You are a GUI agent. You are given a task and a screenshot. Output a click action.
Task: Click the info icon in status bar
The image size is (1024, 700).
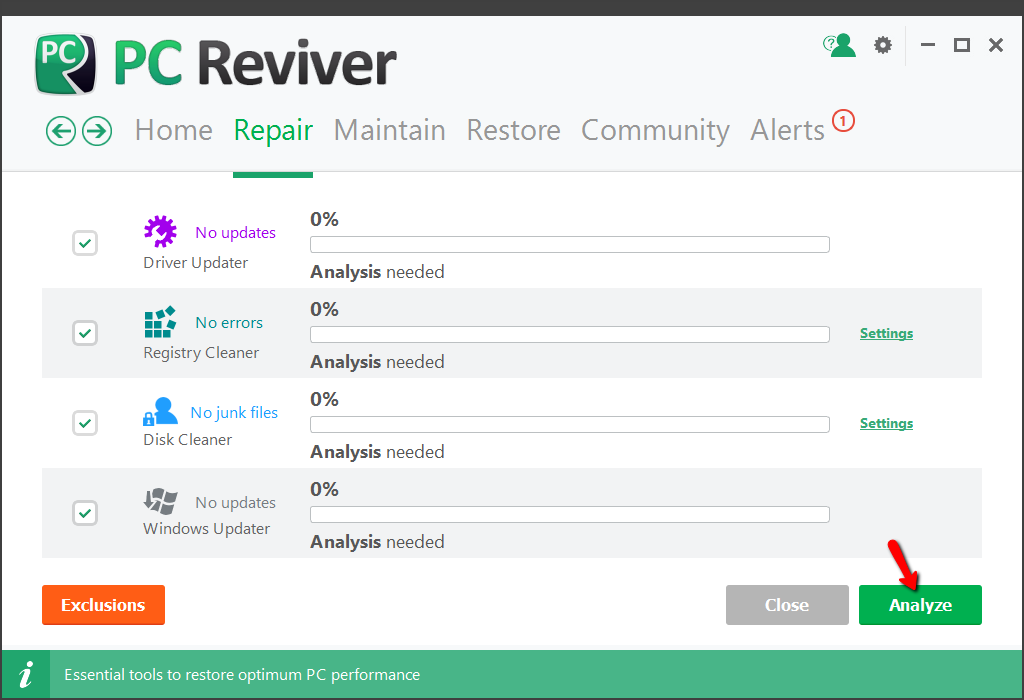click(x=26, y=674)
